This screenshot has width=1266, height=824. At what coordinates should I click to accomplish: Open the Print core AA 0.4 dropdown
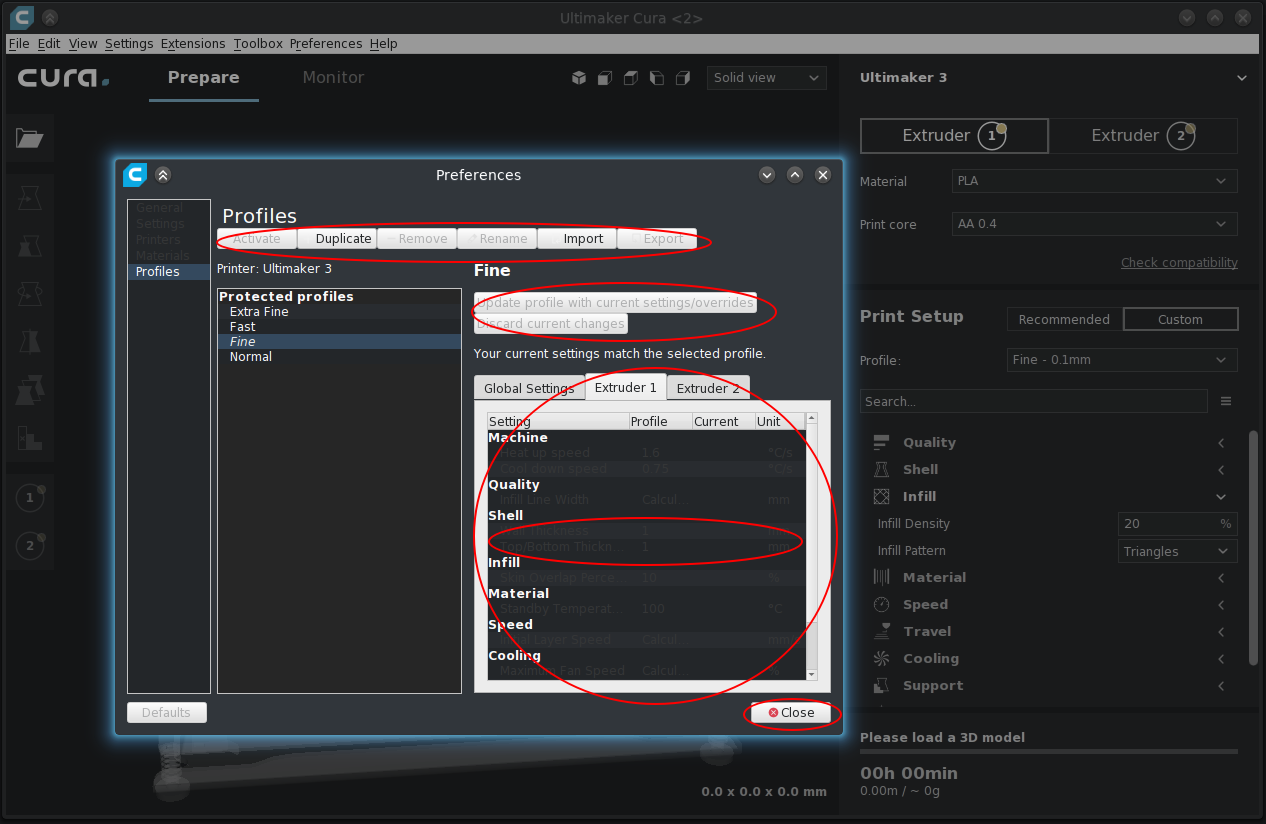(1094, 224)
